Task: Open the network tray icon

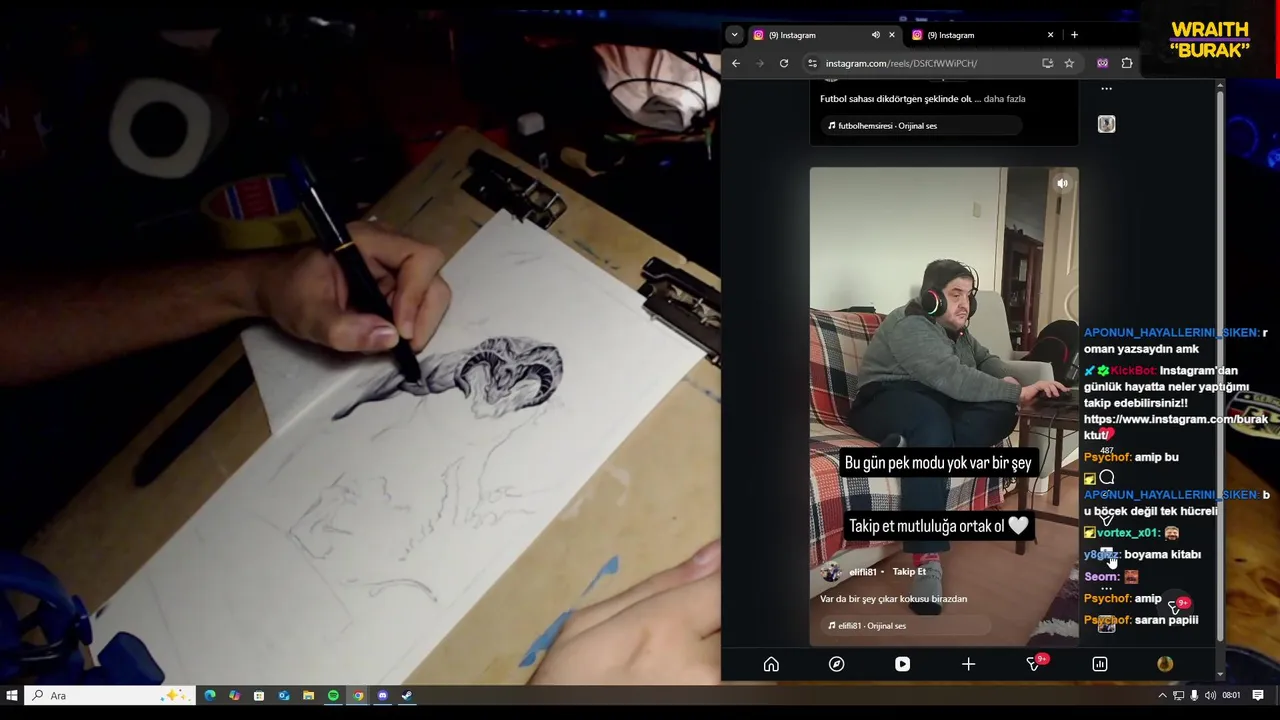Action: [x=1178, y=695]
